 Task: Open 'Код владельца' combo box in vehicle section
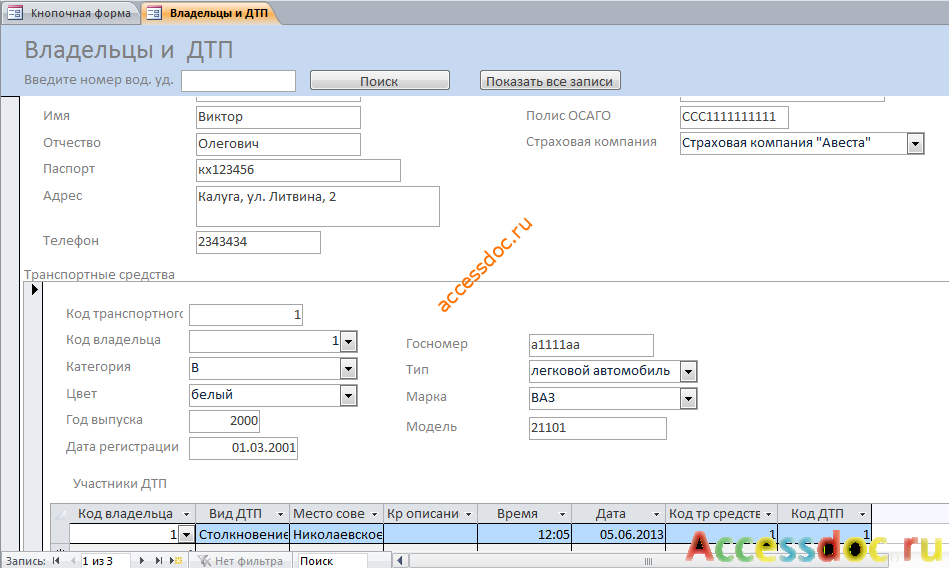[348, 342]
